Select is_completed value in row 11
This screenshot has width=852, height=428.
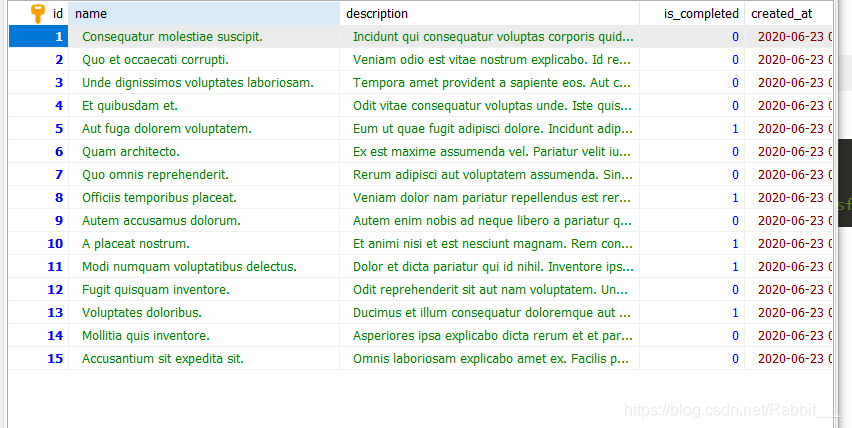click(x=735, y=267)
